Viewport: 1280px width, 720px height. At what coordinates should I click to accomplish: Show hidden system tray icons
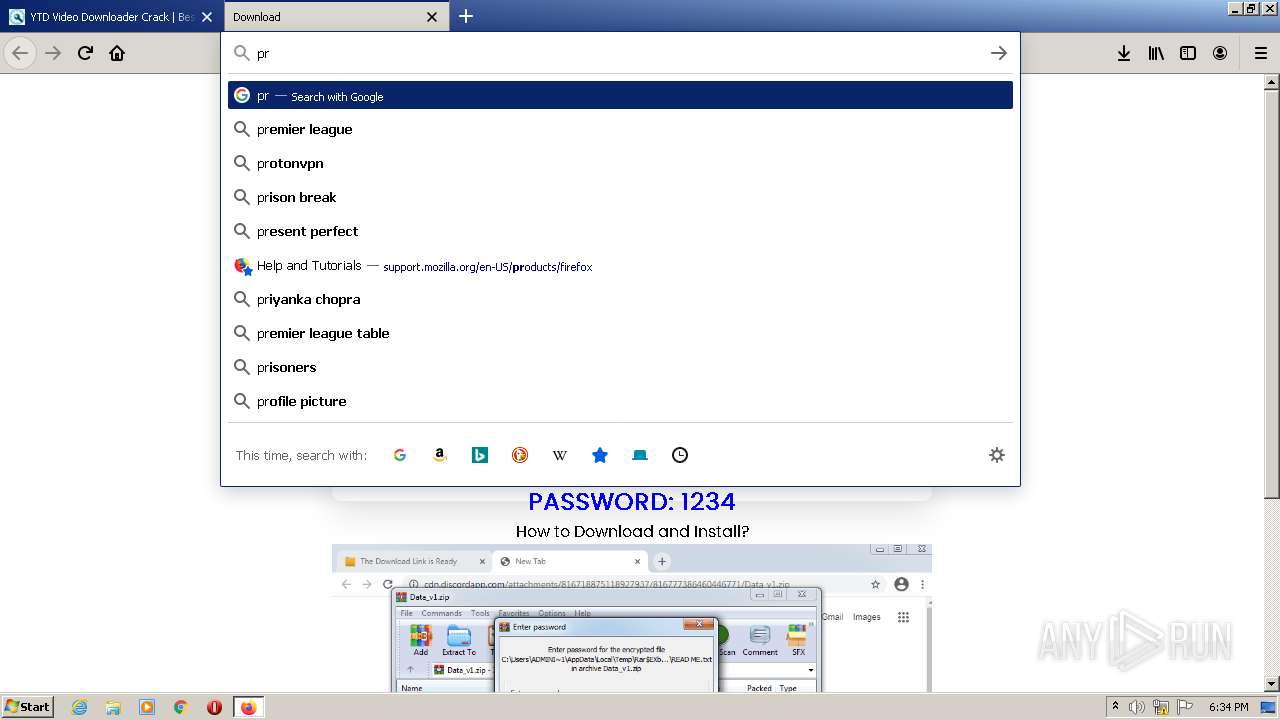1115,707
